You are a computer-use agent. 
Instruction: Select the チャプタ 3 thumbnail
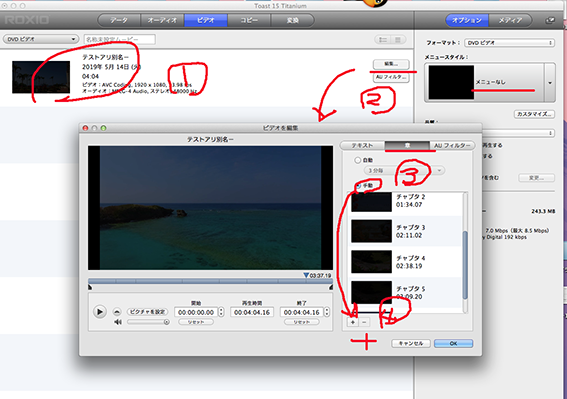point(371,231)
